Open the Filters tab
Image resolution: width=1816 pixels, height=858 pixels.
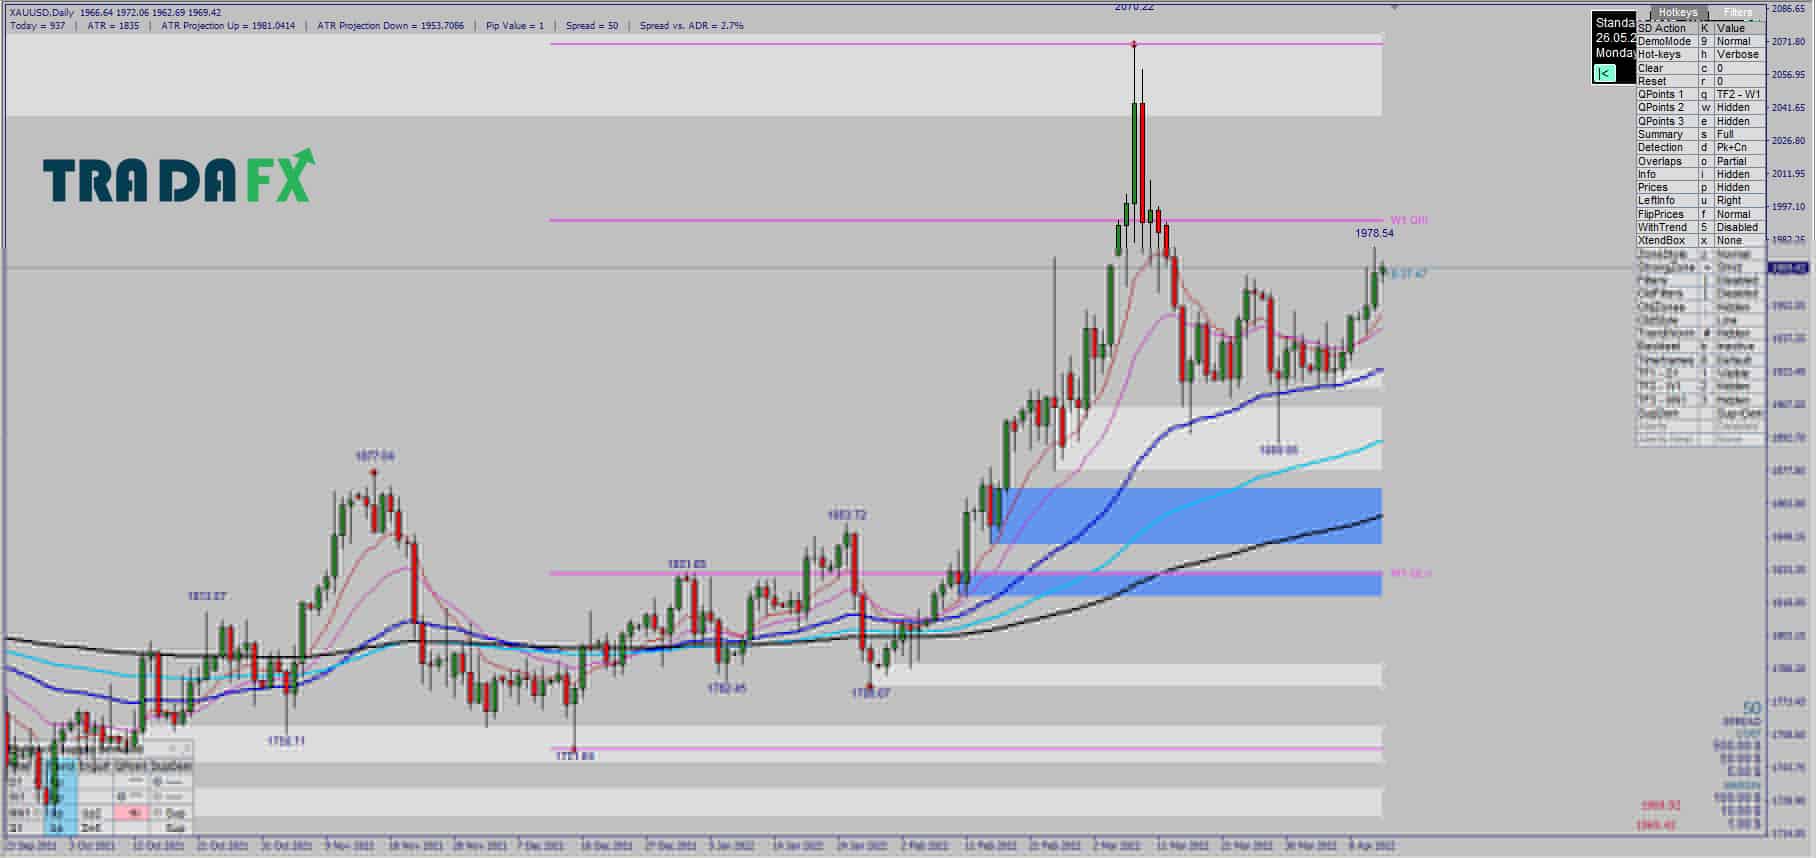point(1738,13)
